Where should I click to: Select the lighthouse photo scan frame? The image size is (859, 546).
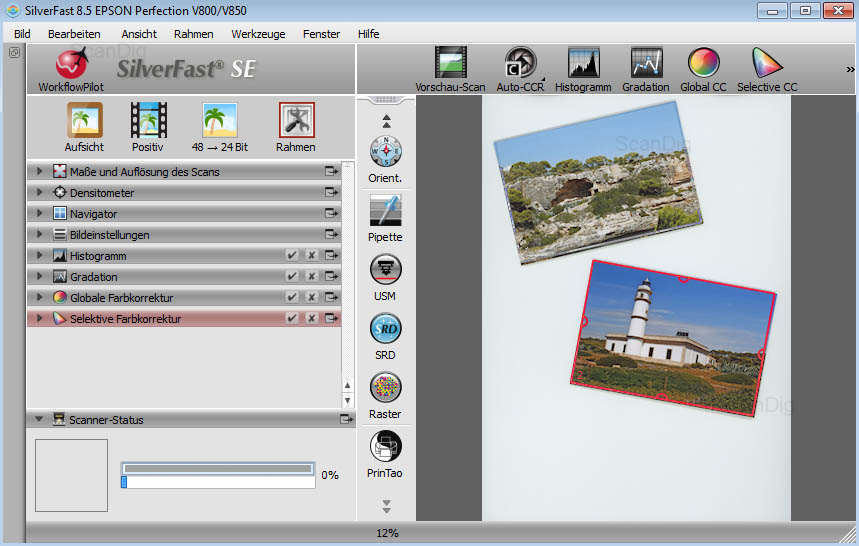pyautogui.click(x=673, y=337)
